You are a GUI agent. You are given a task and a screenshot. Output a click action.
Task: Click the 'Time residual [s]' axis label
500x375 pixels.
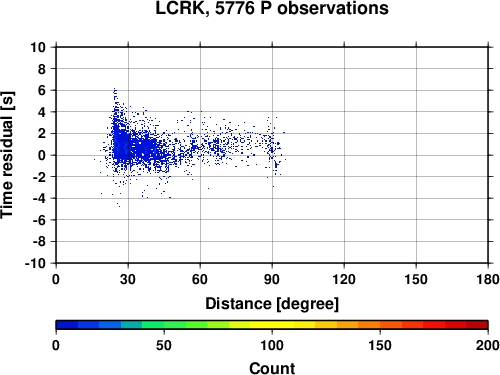(x=7, y=155)
